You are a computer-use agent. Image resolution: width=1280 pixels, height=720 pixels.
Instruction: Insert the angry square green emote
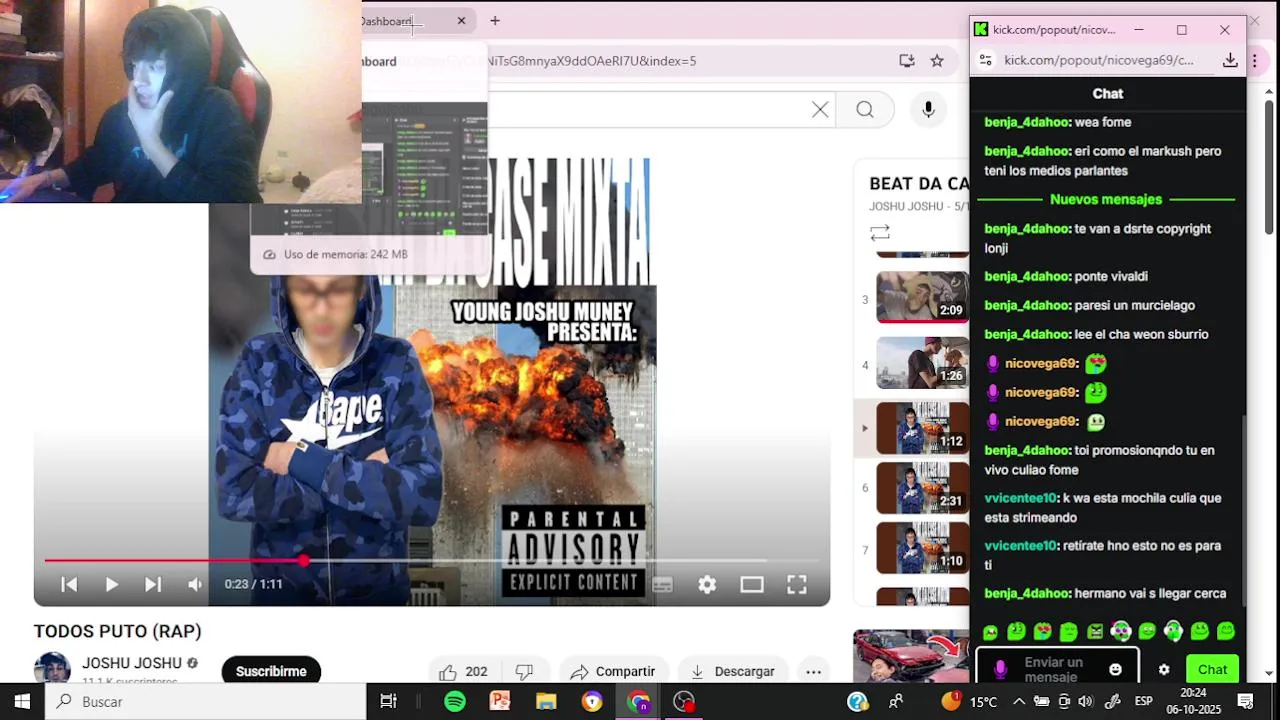(1095, 631)
